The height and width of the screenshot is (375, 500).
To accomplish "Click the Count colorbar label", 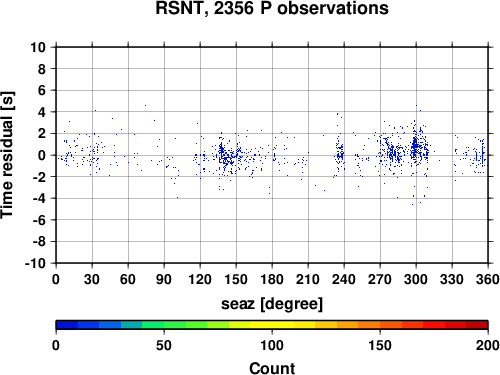I will coord(272,368).
